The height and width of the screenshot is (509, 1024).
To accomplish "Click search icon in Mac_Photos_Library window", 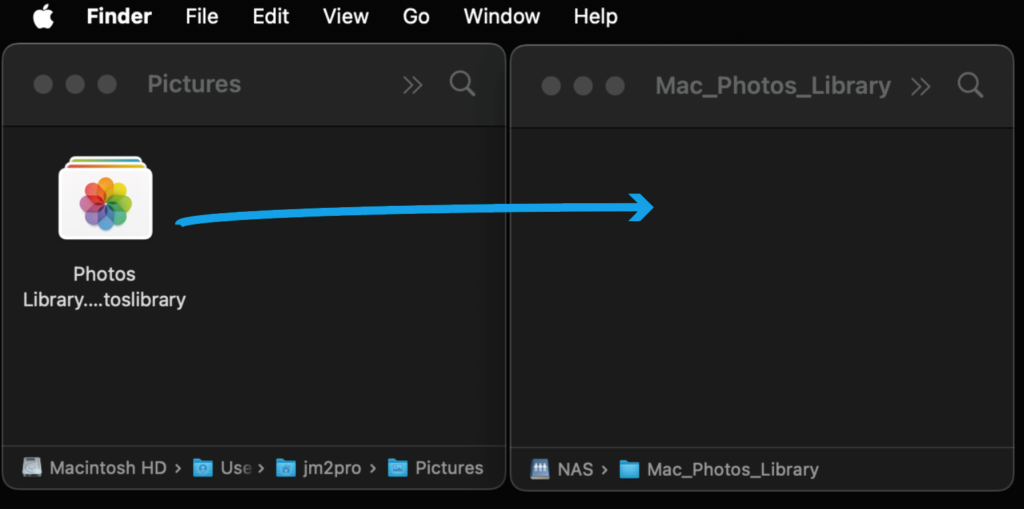I will tap(970, 85).
